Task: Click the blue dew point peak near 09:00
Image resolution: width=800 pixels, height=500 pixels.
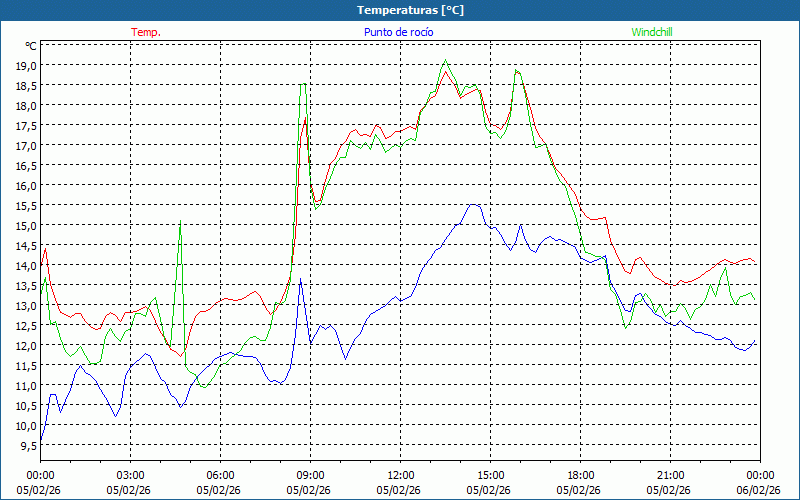Action: coord(300,280)
